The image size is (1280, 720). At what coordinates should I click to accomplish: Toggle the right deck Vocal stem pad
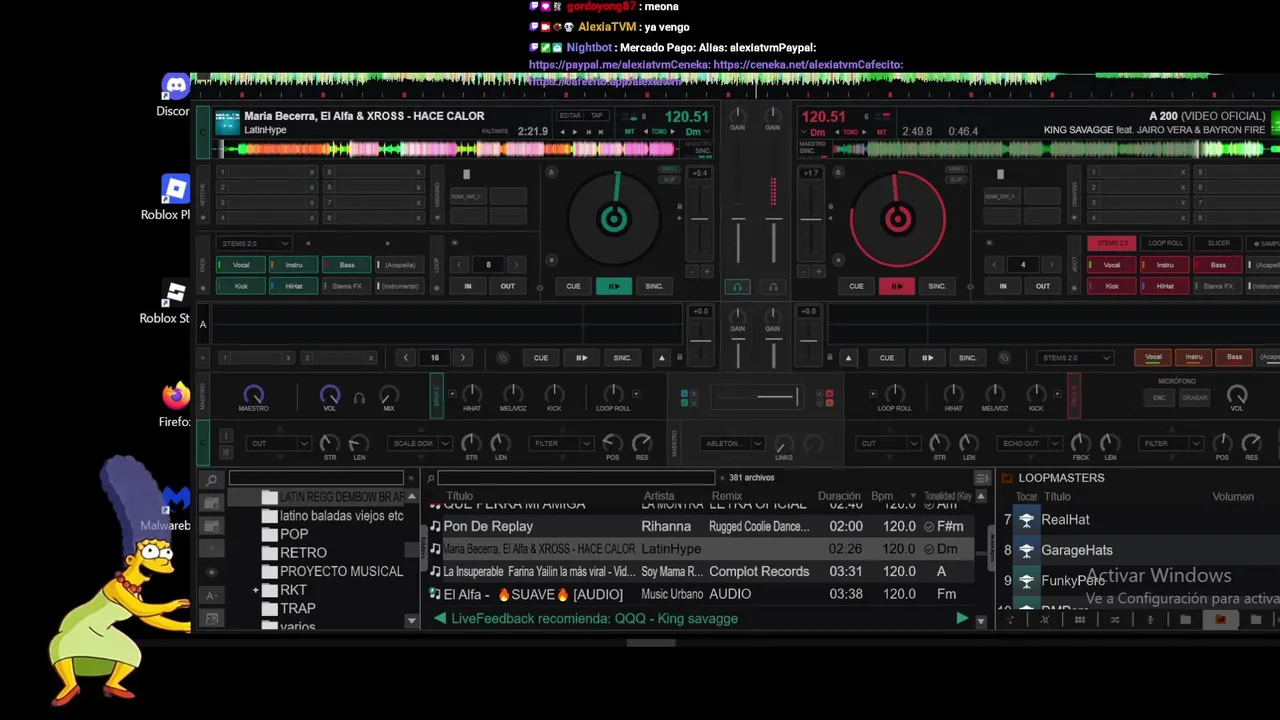pyautogui.click(x=1112, y=265)
